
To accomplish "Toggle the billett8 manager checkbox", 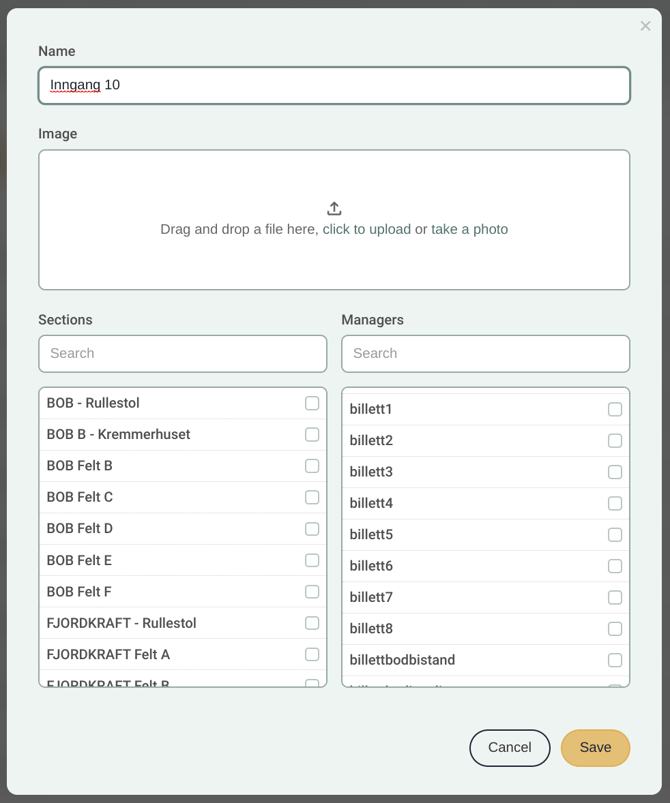I will coord(615,629).
